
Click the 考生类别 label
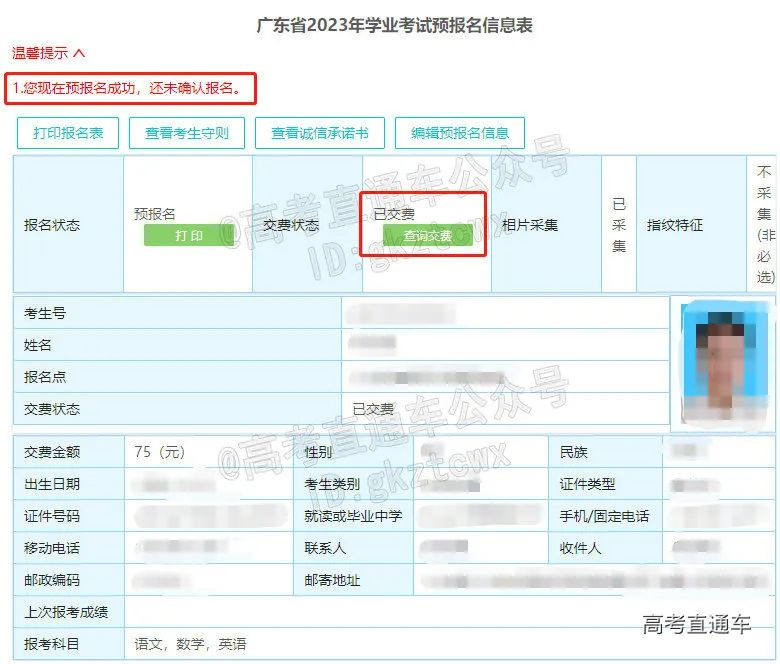point(332,484)
